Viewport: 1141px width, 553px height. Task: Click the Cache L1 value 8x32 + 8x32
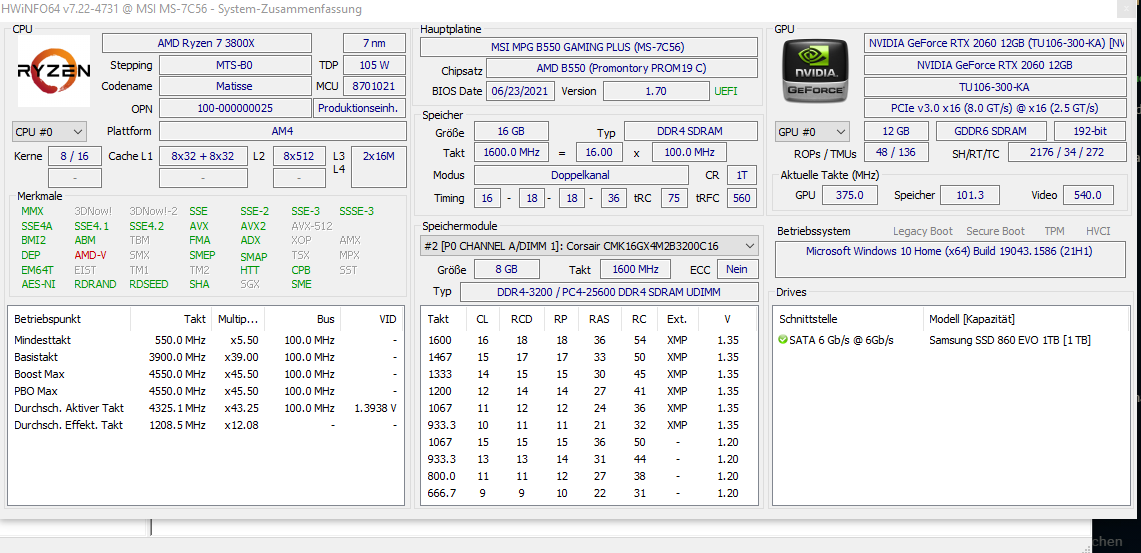tap(202, 156)
